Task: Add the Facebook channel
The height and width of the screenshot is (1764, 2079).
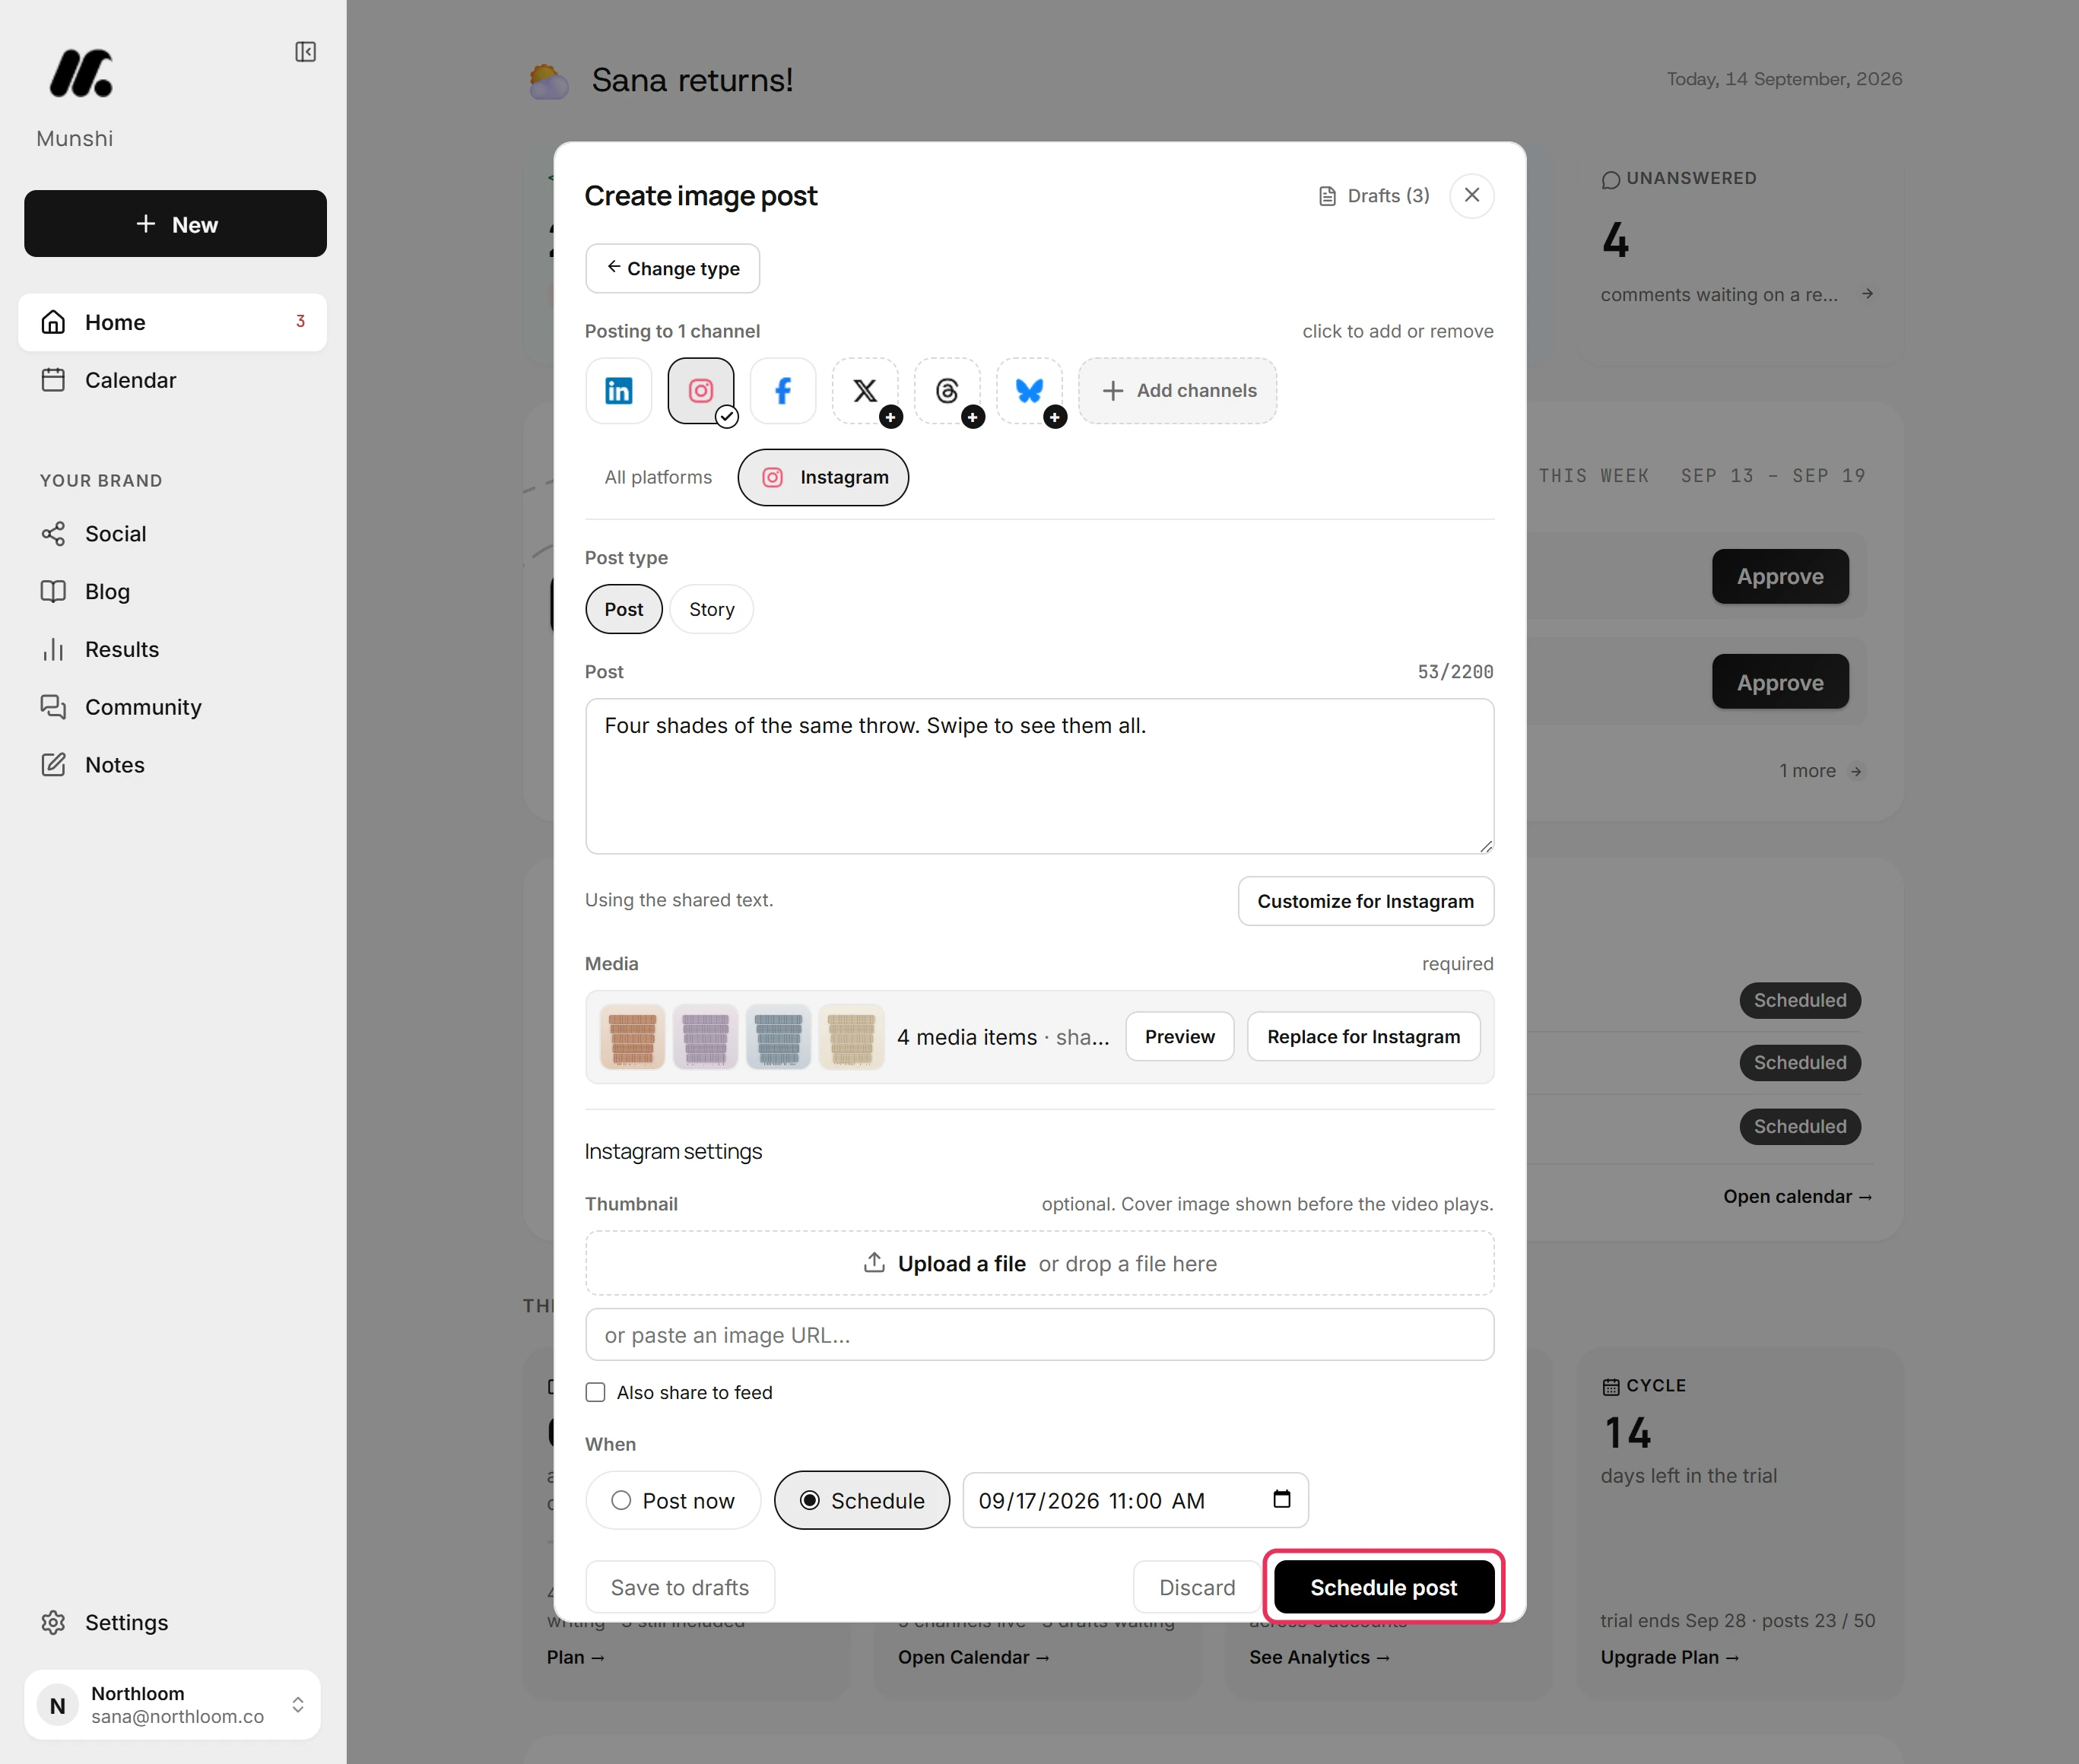Action: tap(783, 391)
